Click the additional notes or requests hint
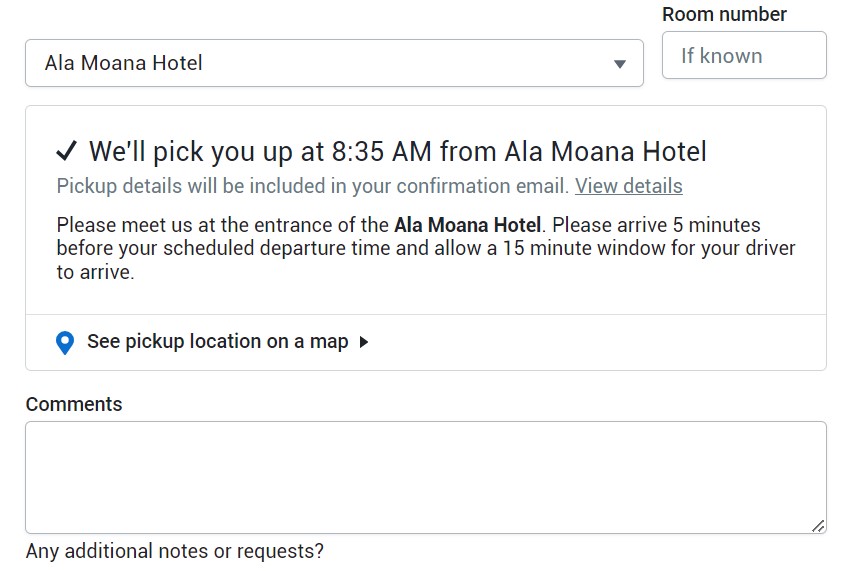The height and width of the screenshot is (571, 856). tap(175, 551)
